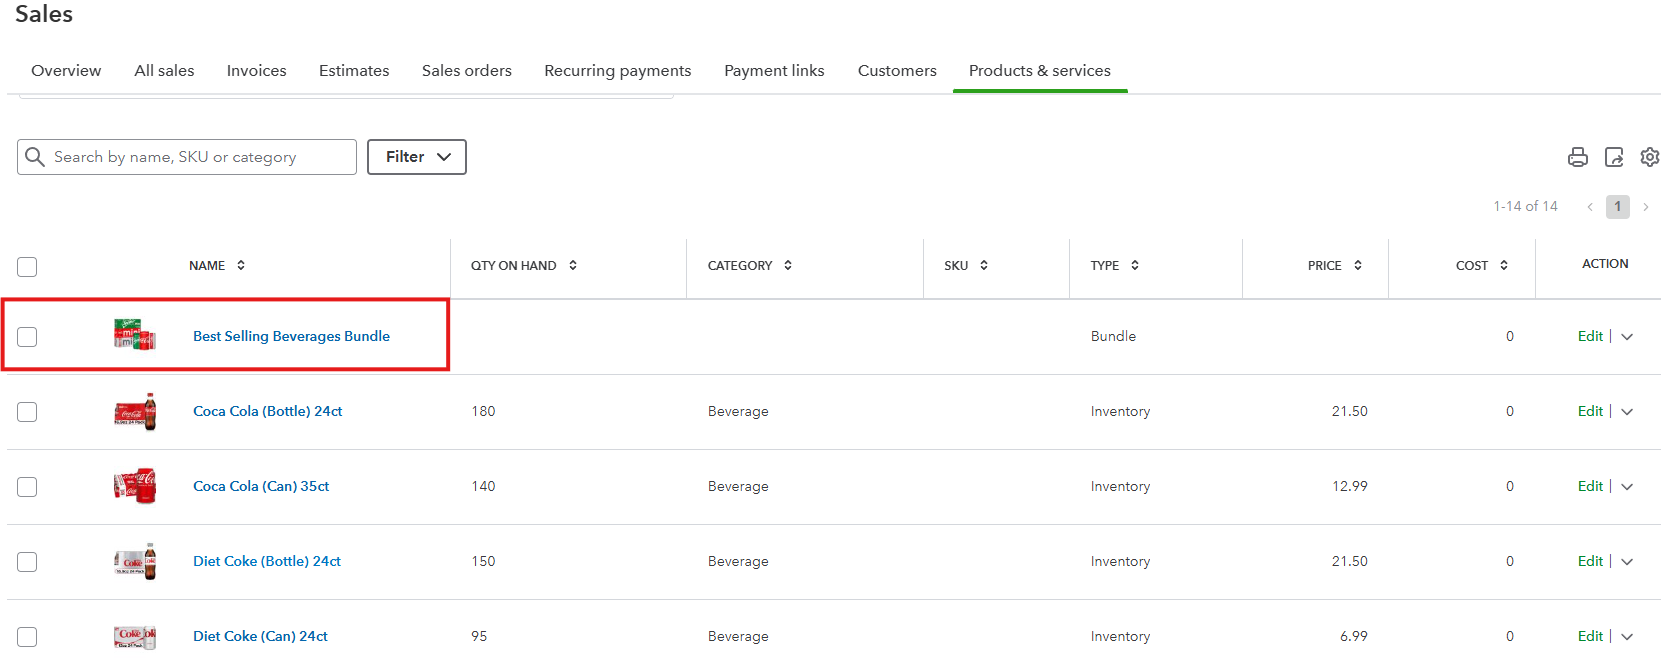Open Diet Coke (Bottle) 24ct link
1661x660 pixels.
coord(267,561)
